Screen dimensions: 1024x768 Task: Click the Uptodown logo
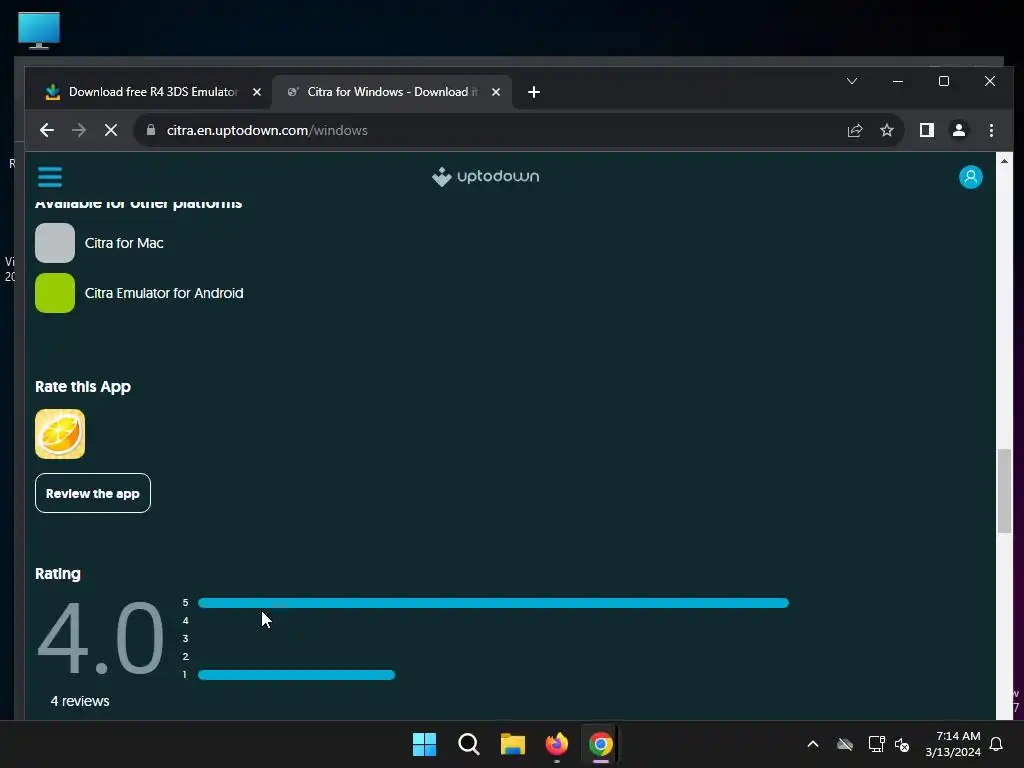[485, 176]
